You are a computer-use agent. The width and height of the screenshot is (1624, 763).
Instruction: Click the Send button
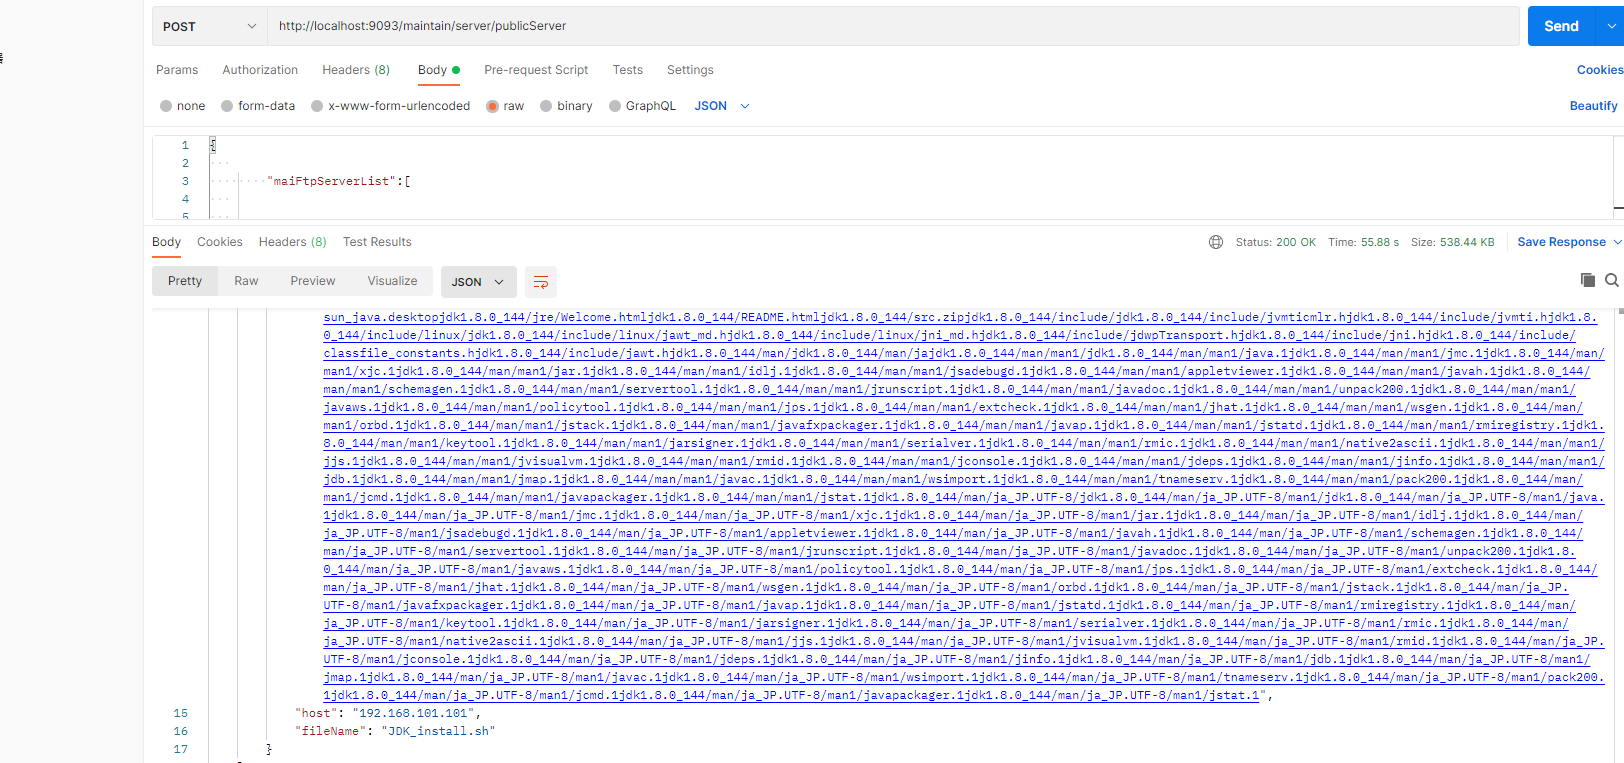pos(1561,26)
